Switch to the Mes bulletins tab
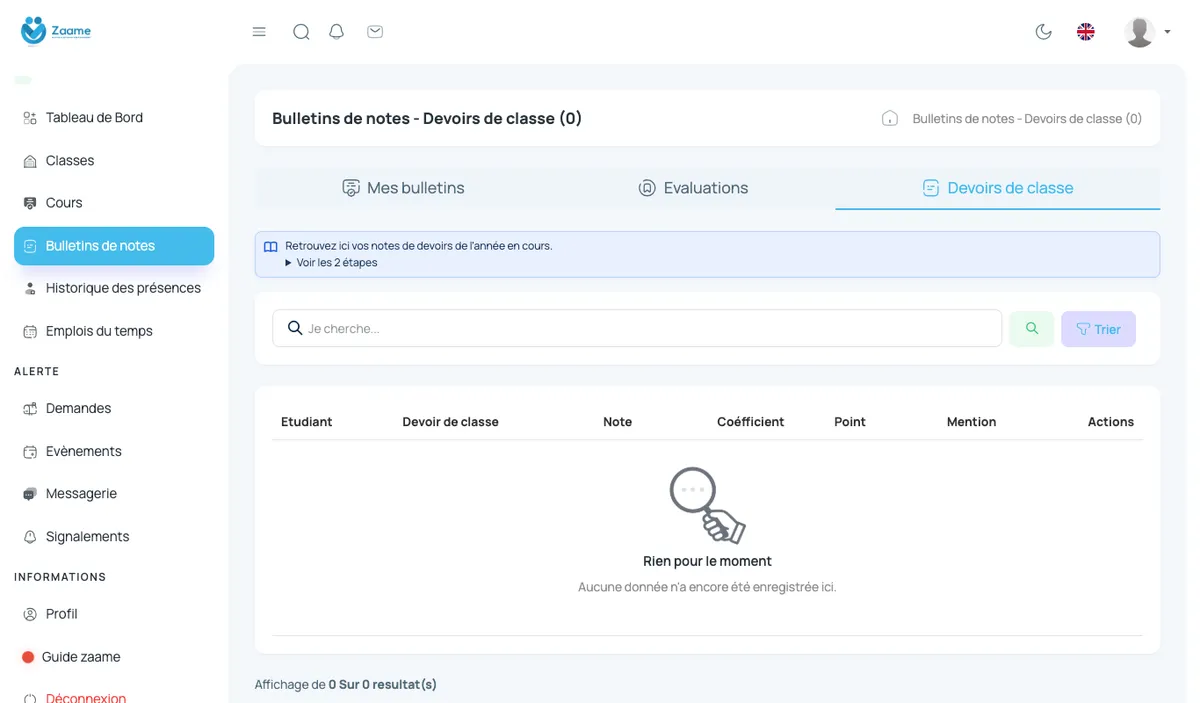The image size is (1200, 703). [x=403, y=188]
